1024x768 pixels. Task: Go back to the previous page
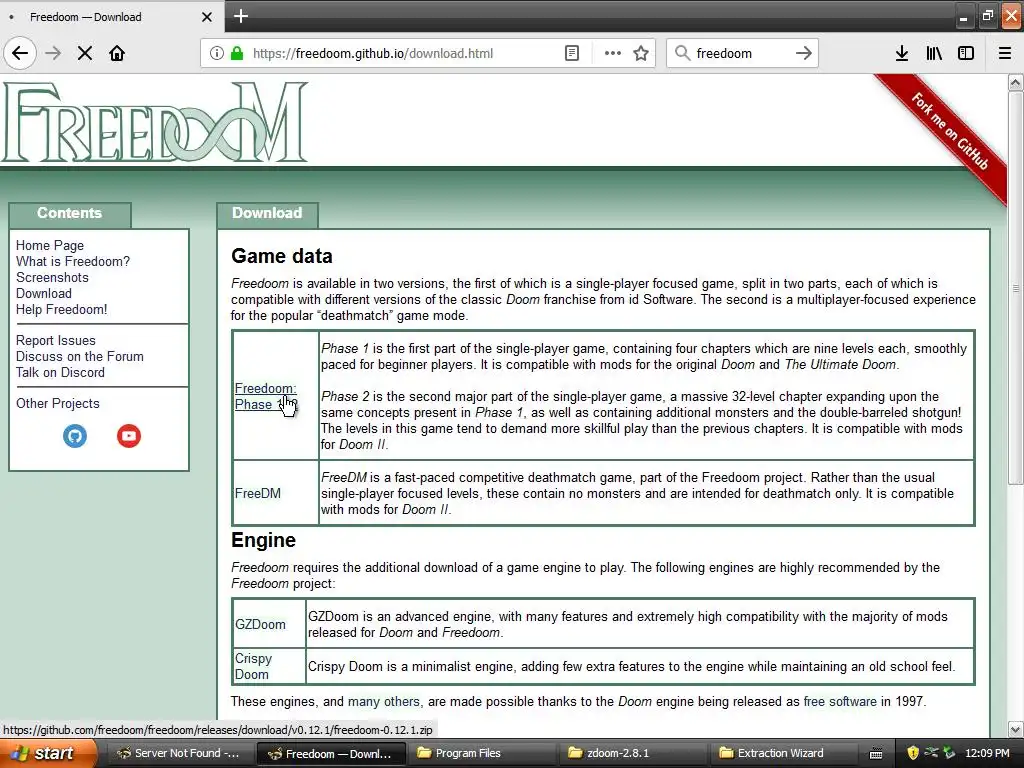tap(20, 54)
